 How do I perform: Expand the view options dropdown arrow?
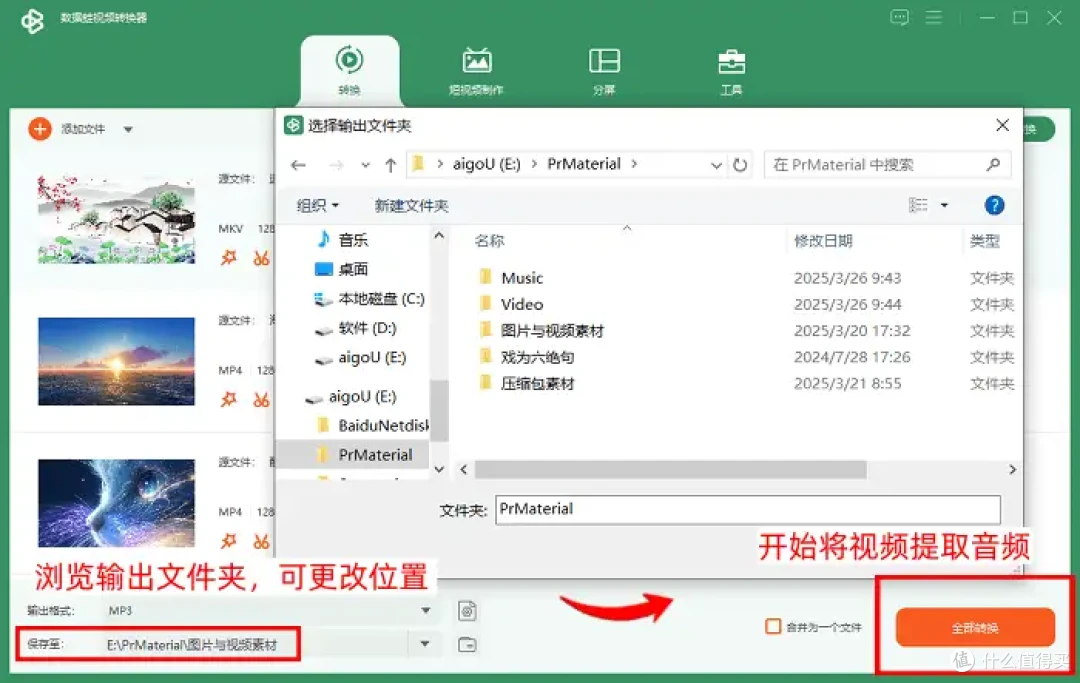pyautogui.click(x=944, y=205)
